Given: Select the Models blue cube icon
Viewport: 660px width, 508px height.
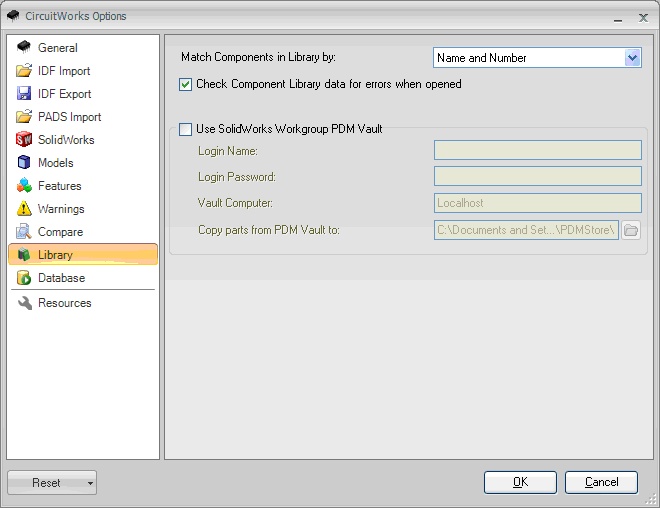Looking at the screenshot, I should pos(24,162).
